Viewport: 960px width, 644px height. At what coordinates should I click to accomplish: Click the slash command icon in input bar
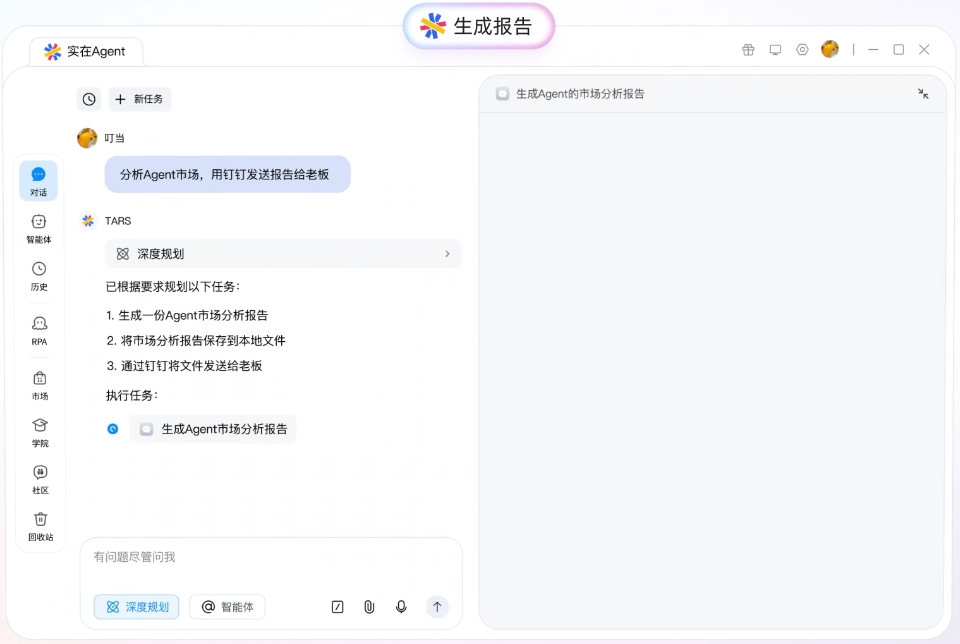point(337,607)
